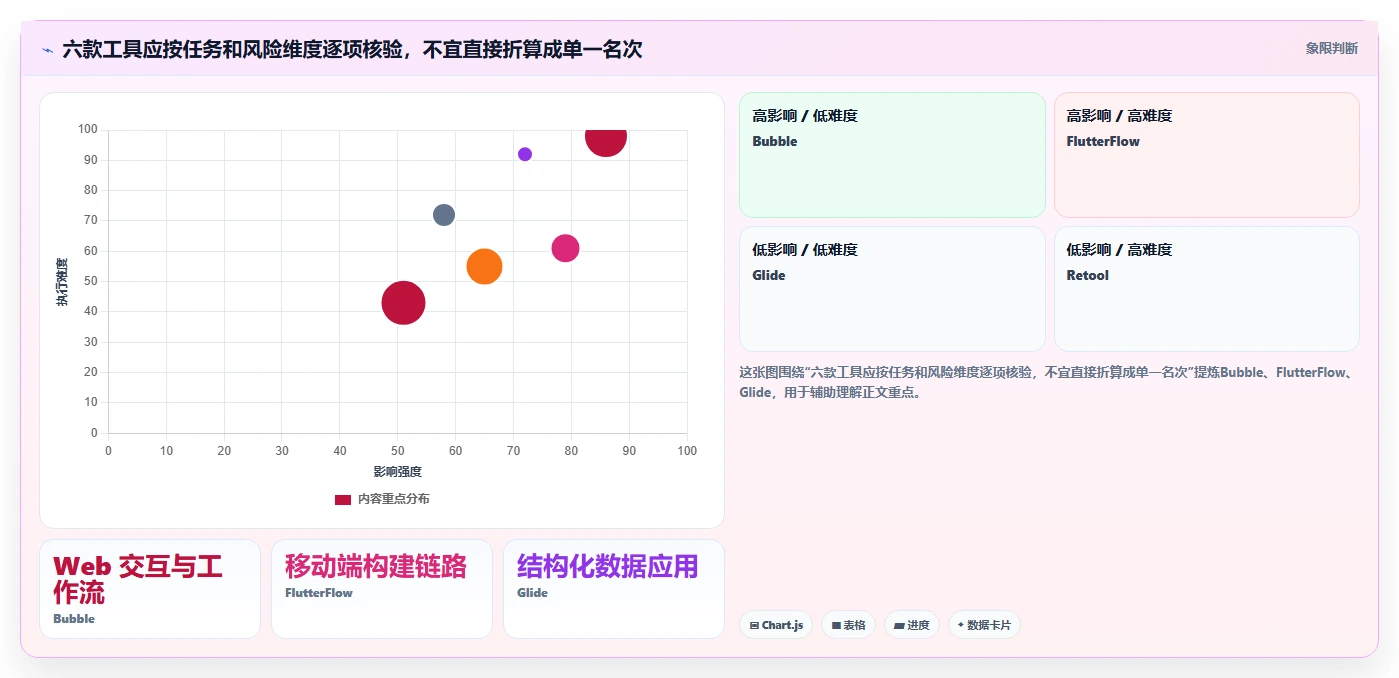Open the 低影响 / 低难度 Glide card

[x=892, y=289]
